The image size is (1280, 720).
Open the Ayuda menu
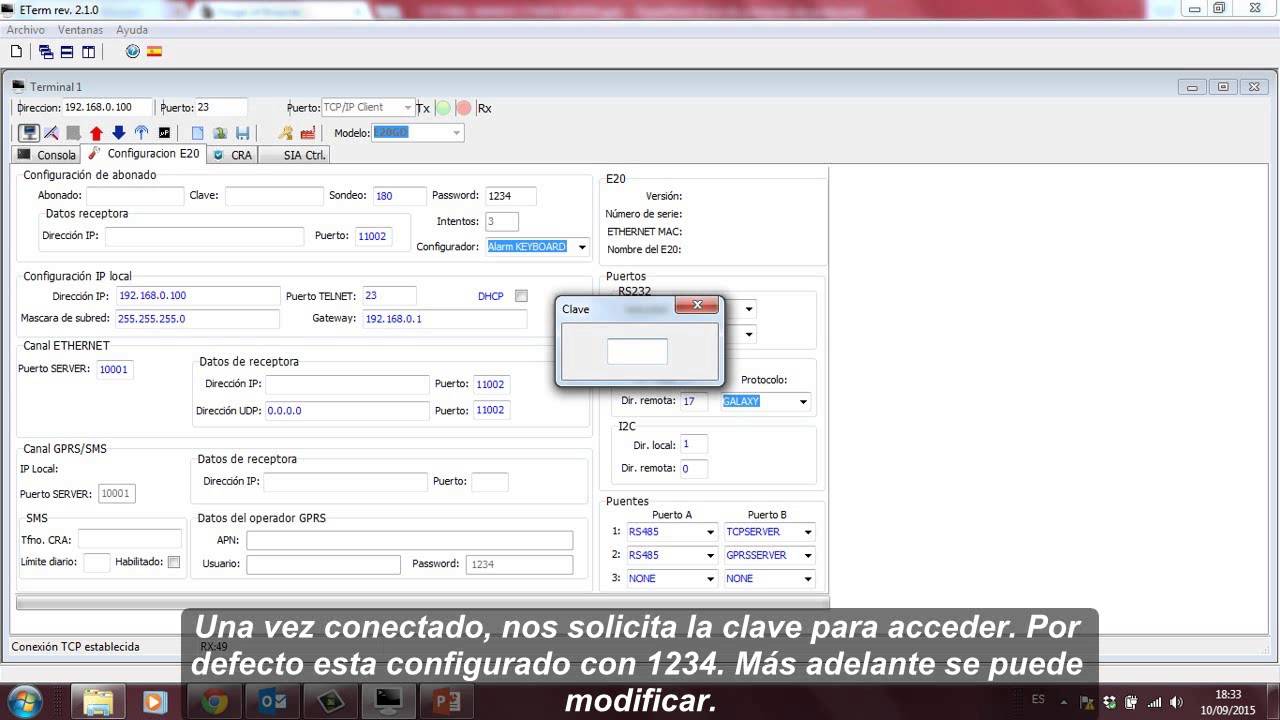[x=132, y=30]
